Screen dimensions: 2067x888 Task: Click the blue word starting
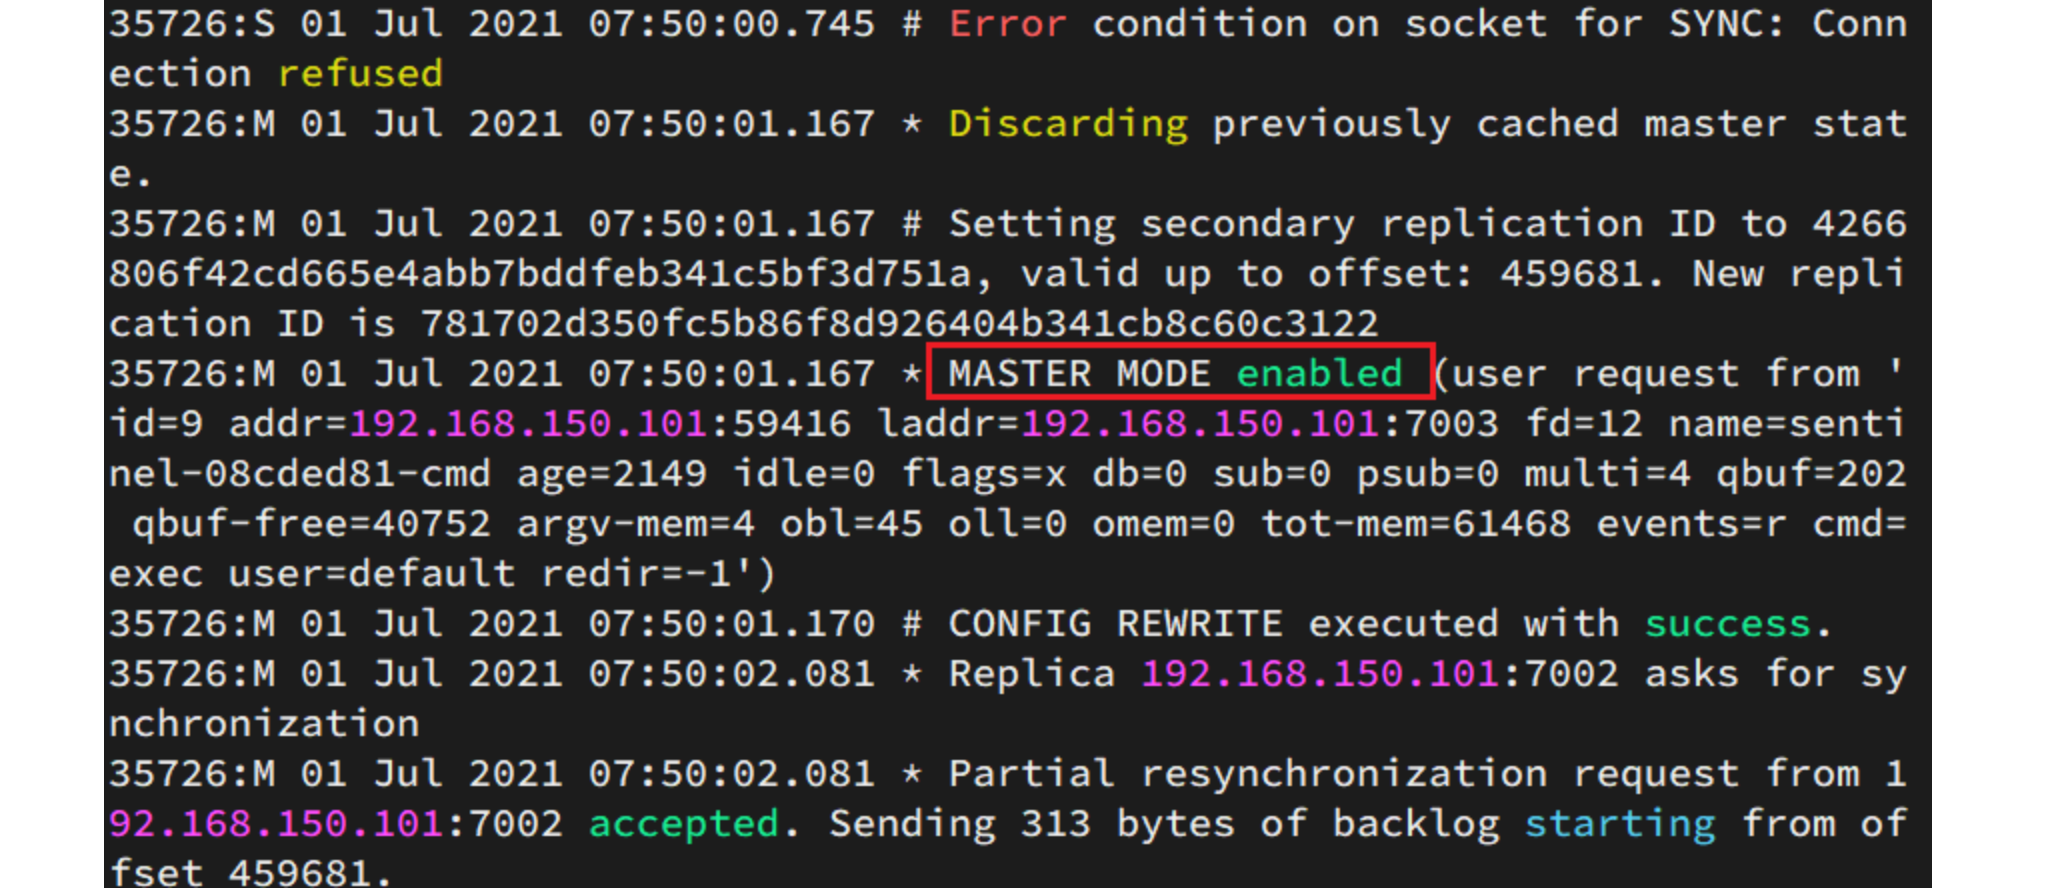click(1620, 825)
